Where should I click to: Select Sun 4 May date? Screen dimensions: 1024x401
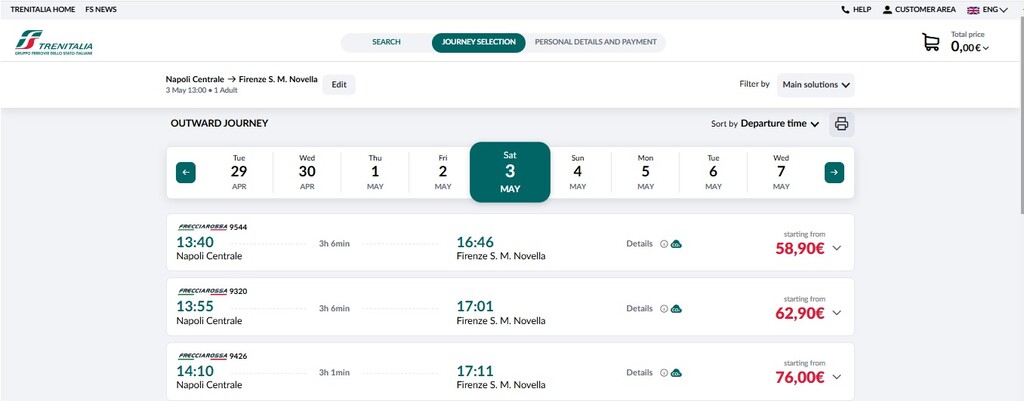(577, 172)
